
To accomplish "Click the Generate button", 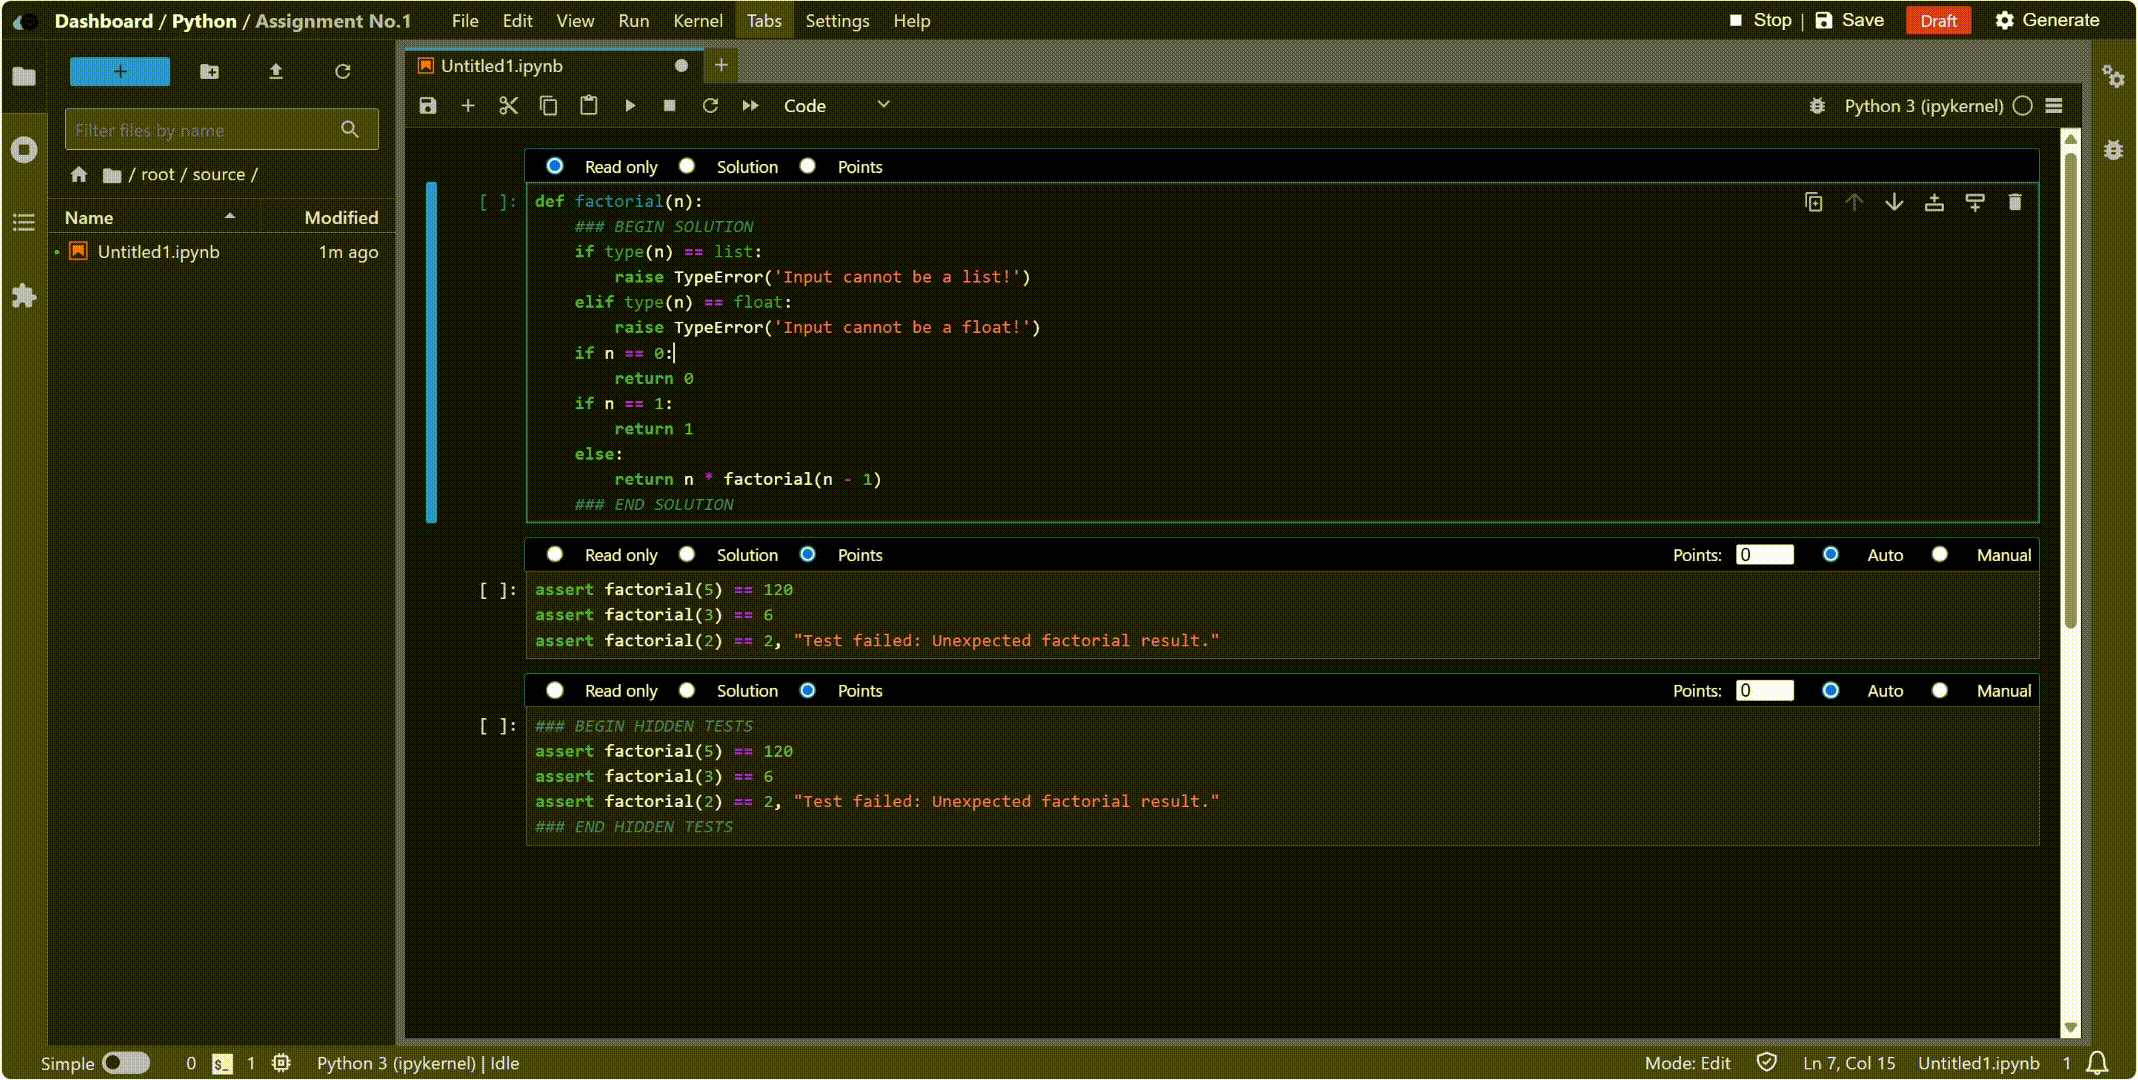I will click(x=2047, y=20).
